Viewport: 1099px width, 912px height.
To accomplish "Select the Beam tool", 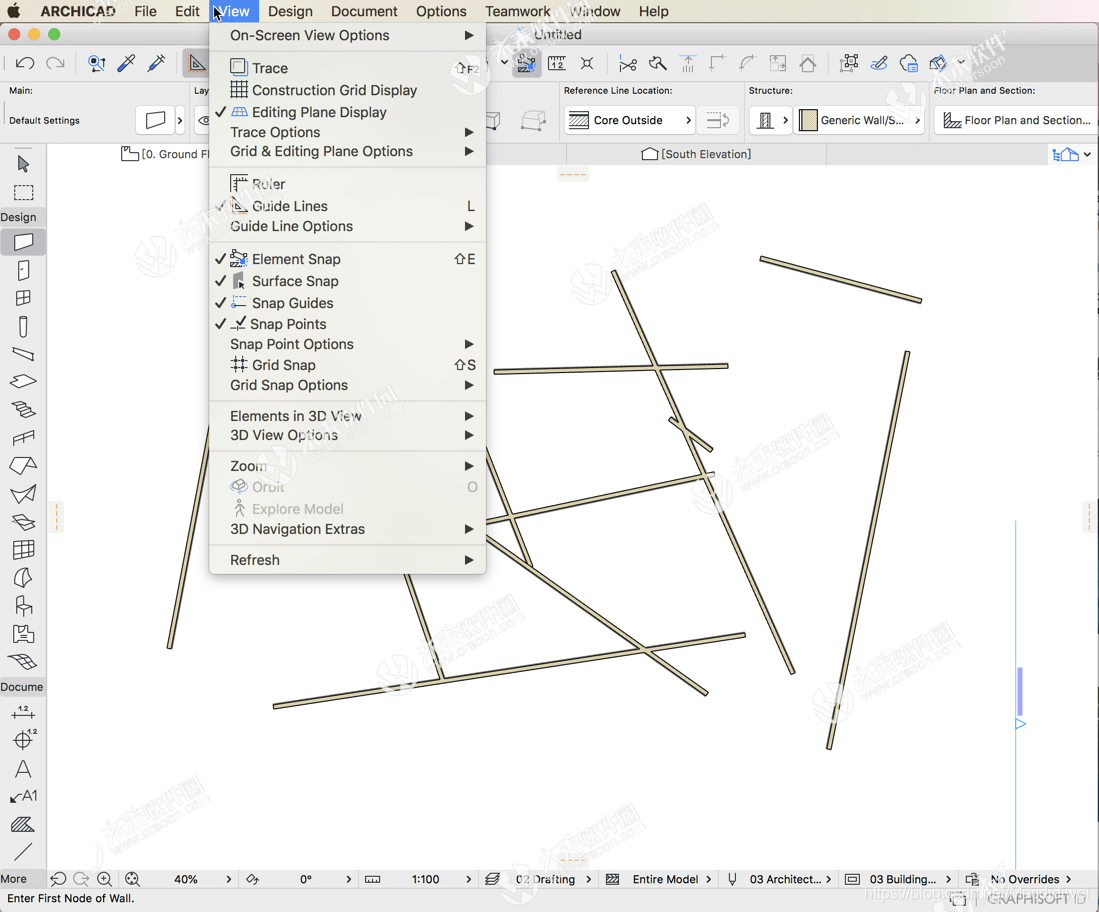I will click(x=23, y=354).
